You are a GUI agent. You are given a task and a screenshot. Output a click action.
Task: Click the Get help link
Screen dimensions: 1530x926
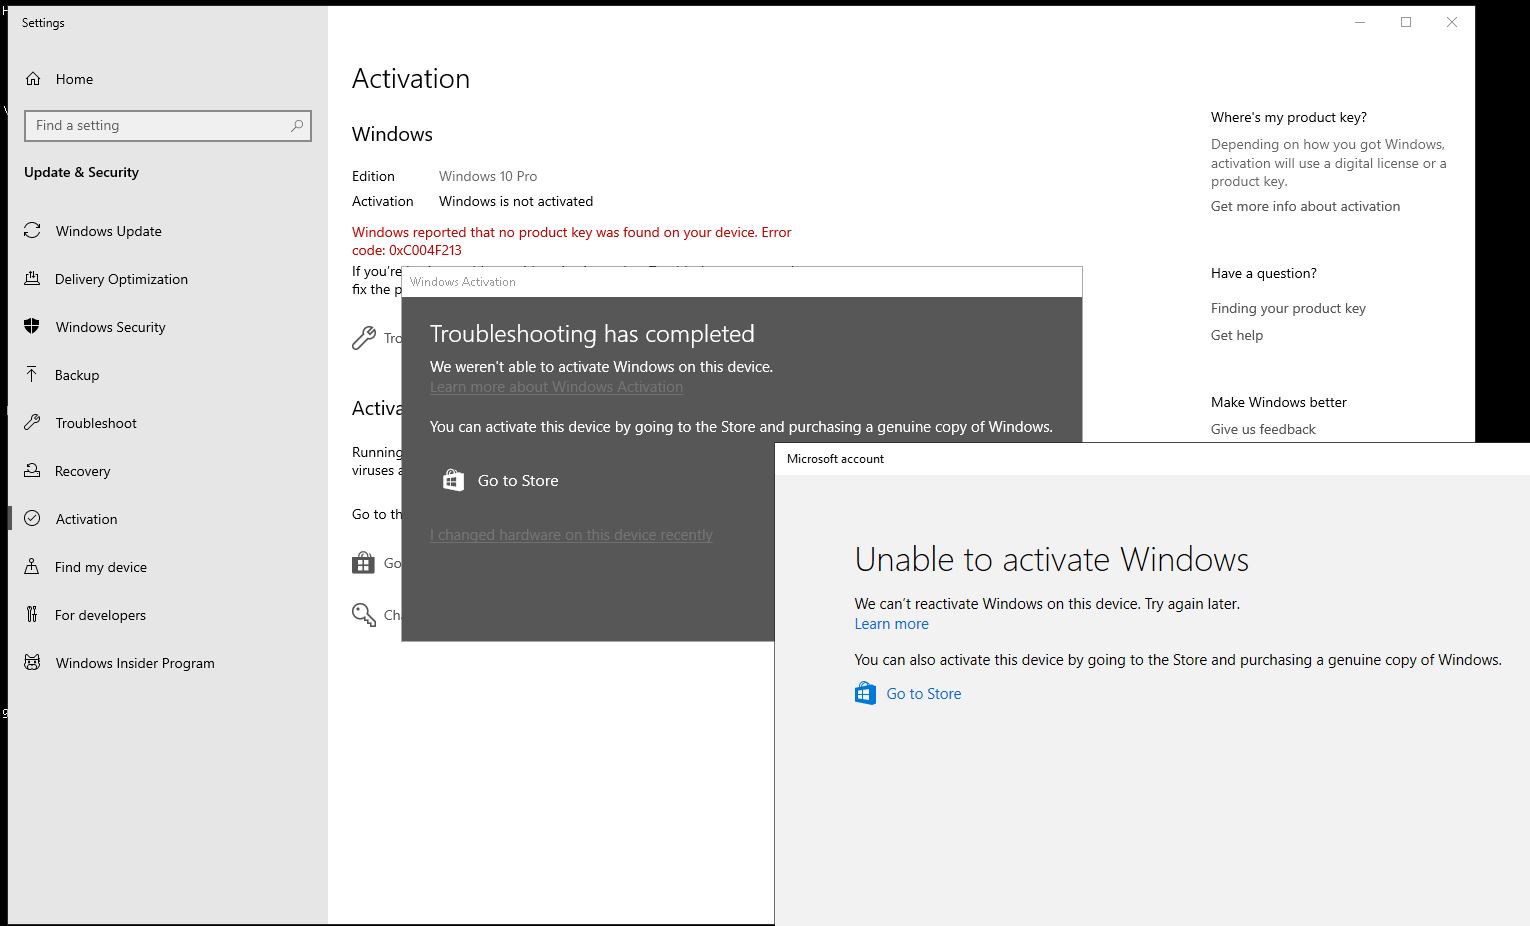[x=1237, y=335]
